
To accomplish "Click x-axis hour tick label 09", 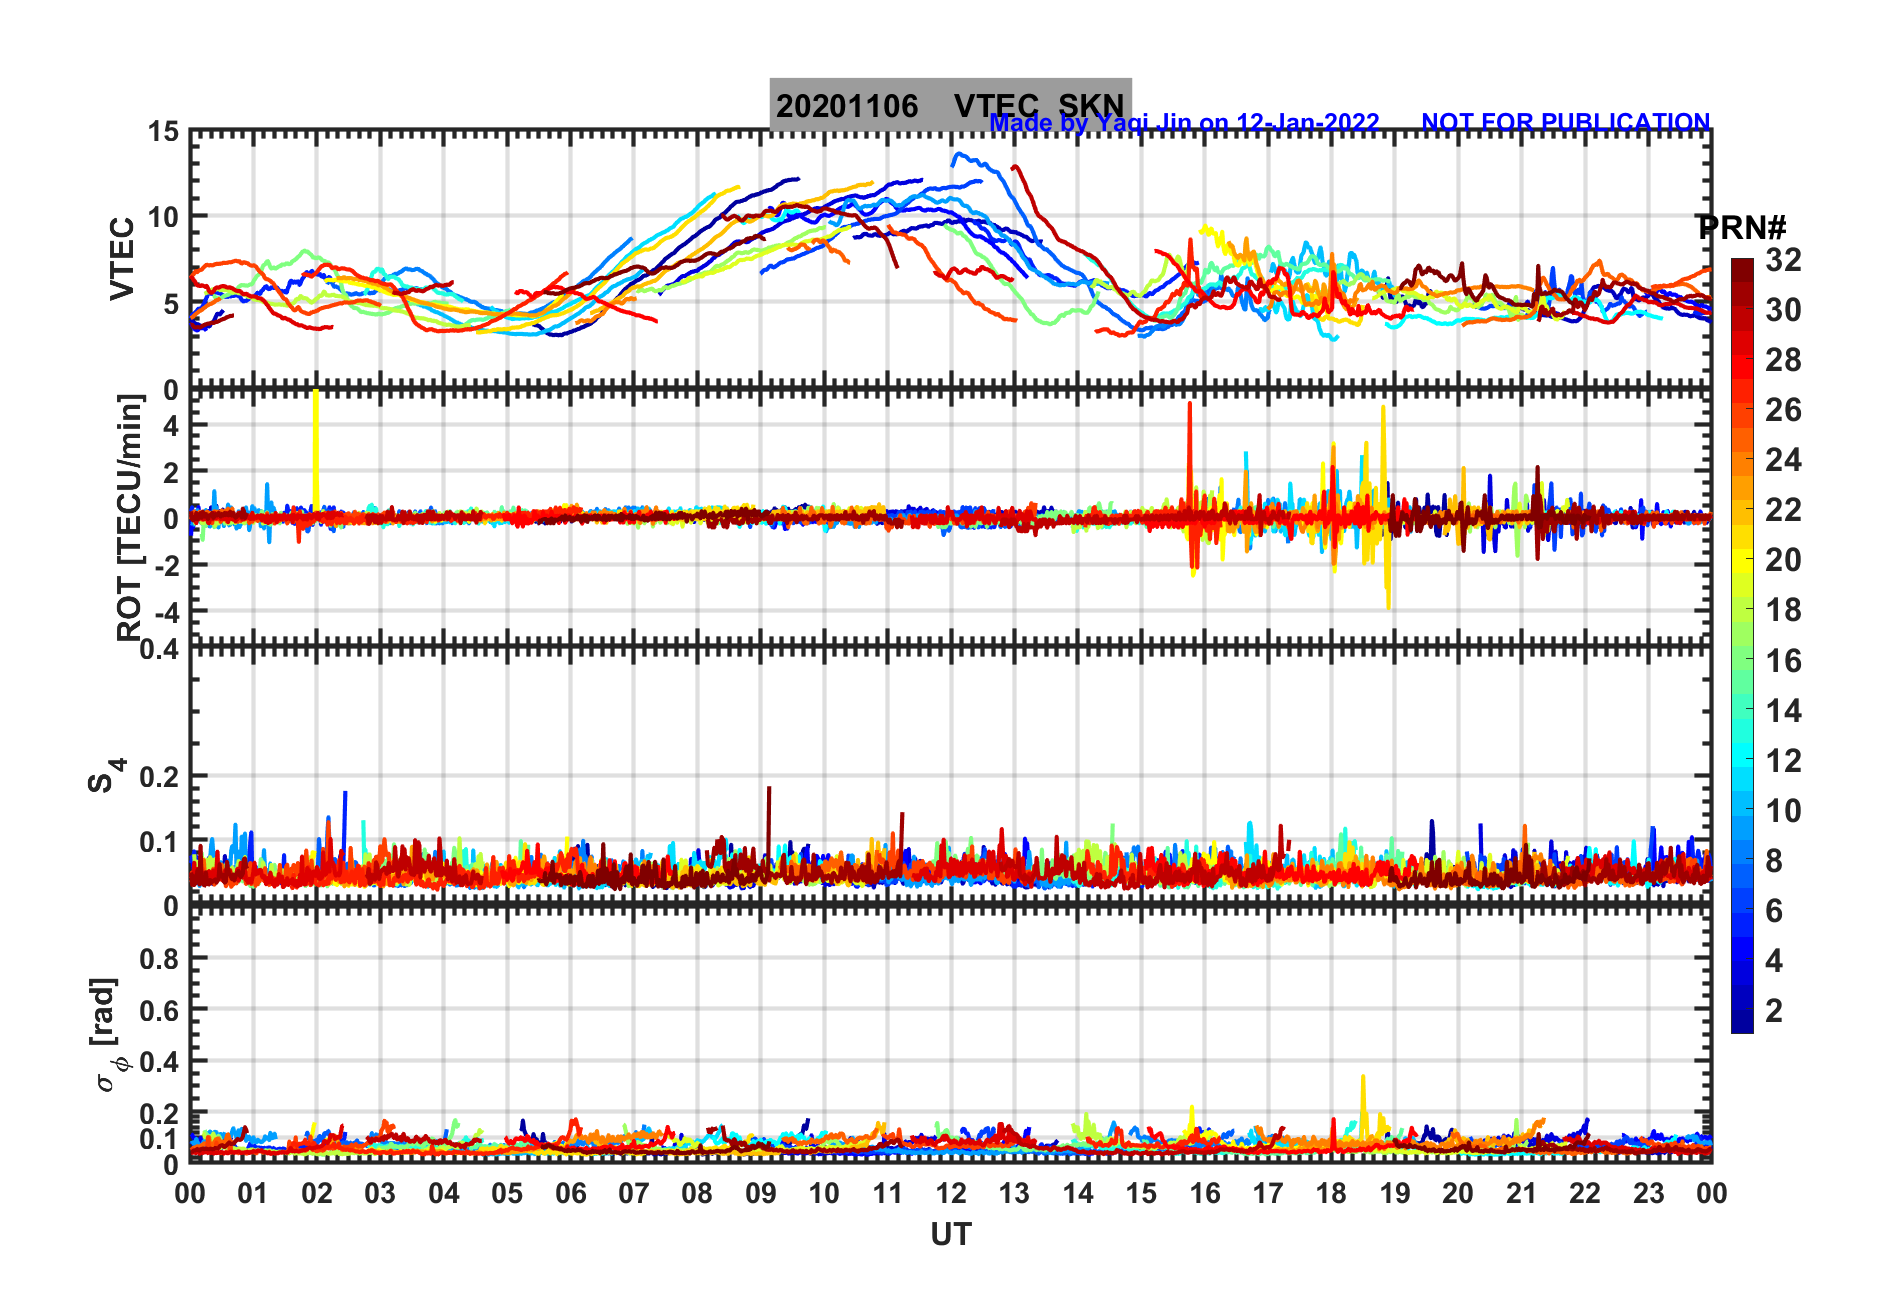I will [x=761, y=1193].
